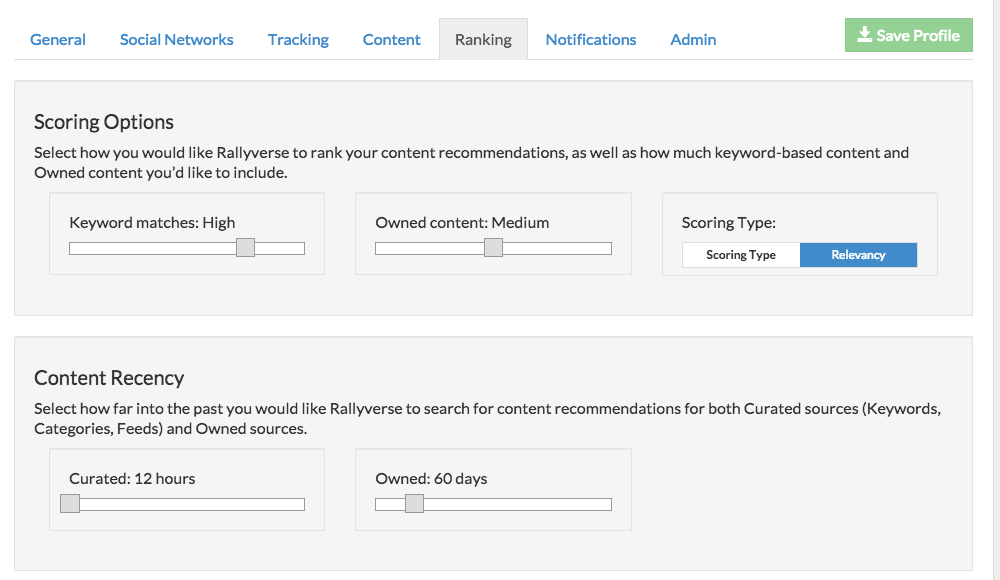Click the right end of Keyword matches track
Image resolution: width=1000 pixels, height=580 pixels.
coord(300,248)
